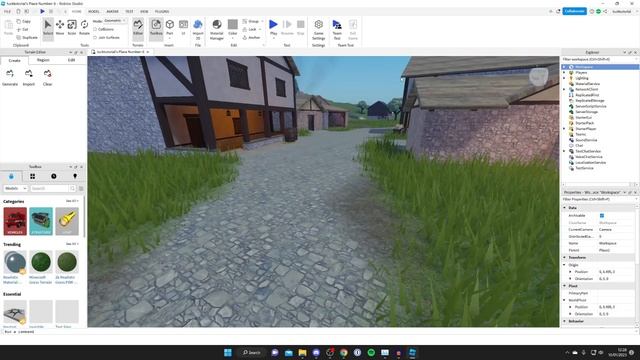
Task: Collapse the Data section in Properties
Action: (565, 208)
